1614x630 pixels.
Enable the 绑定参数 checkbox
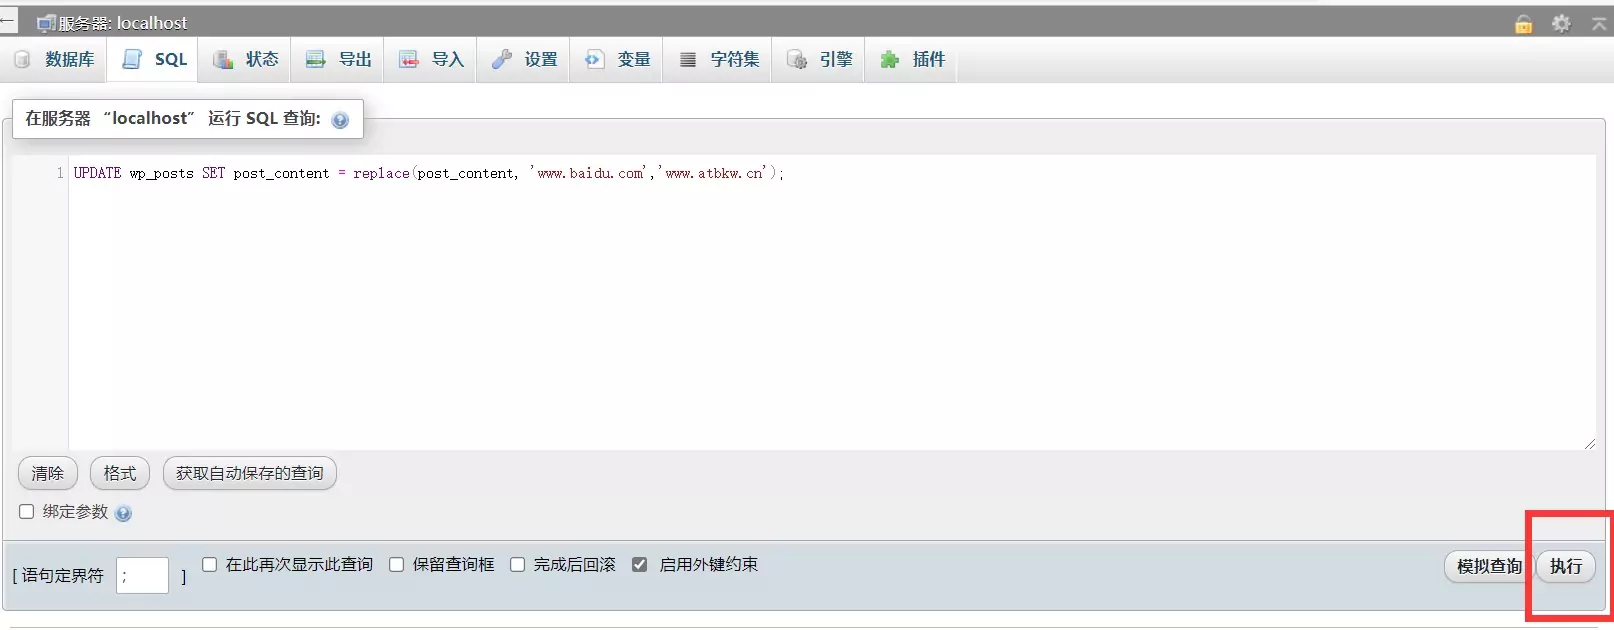click(x=27, y=512)
